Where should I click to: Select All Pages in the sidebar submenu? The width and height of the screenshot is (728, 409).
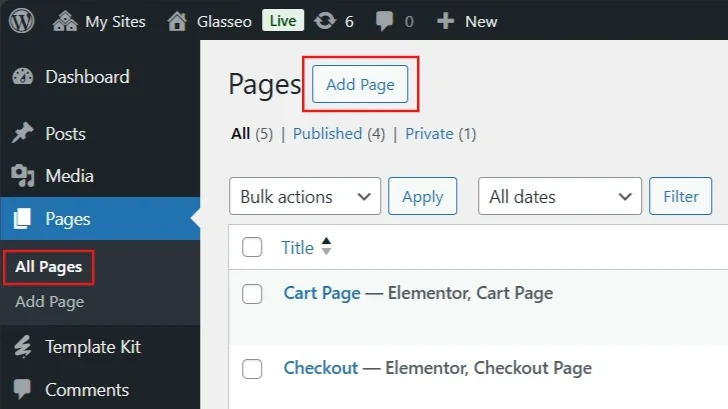[x=49, y=267]
